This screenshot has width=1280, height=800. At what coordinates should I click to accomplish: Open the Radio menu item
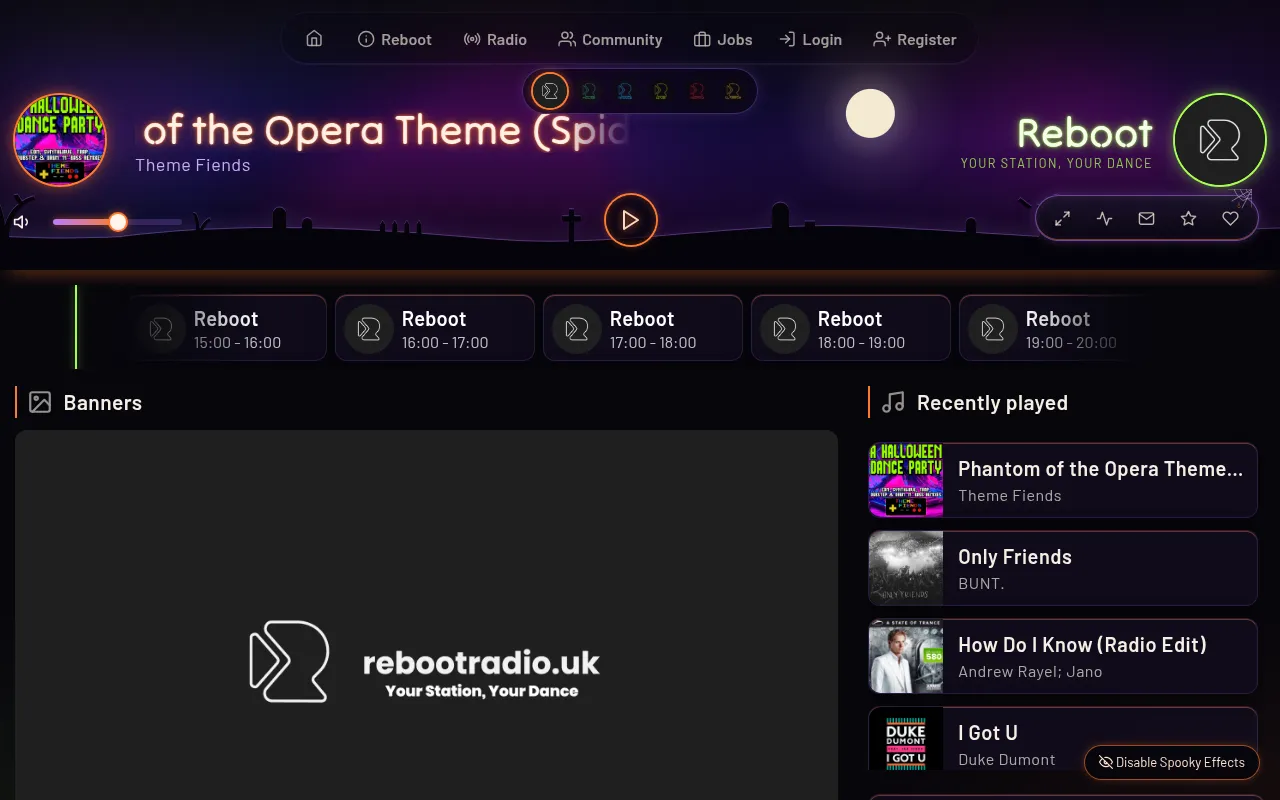[495, 39]
